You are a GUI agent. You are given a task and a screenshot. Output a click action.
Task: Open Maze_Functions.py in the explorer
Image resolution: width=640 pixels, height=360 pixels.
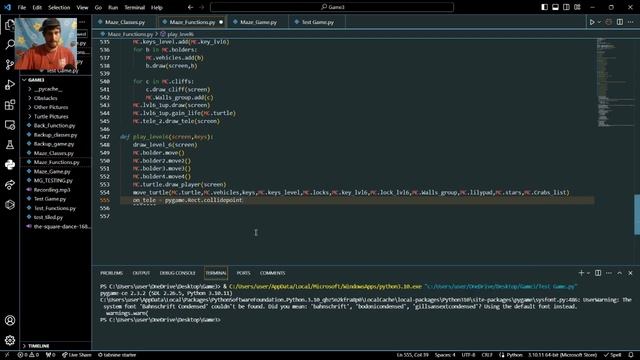(56, 162)
